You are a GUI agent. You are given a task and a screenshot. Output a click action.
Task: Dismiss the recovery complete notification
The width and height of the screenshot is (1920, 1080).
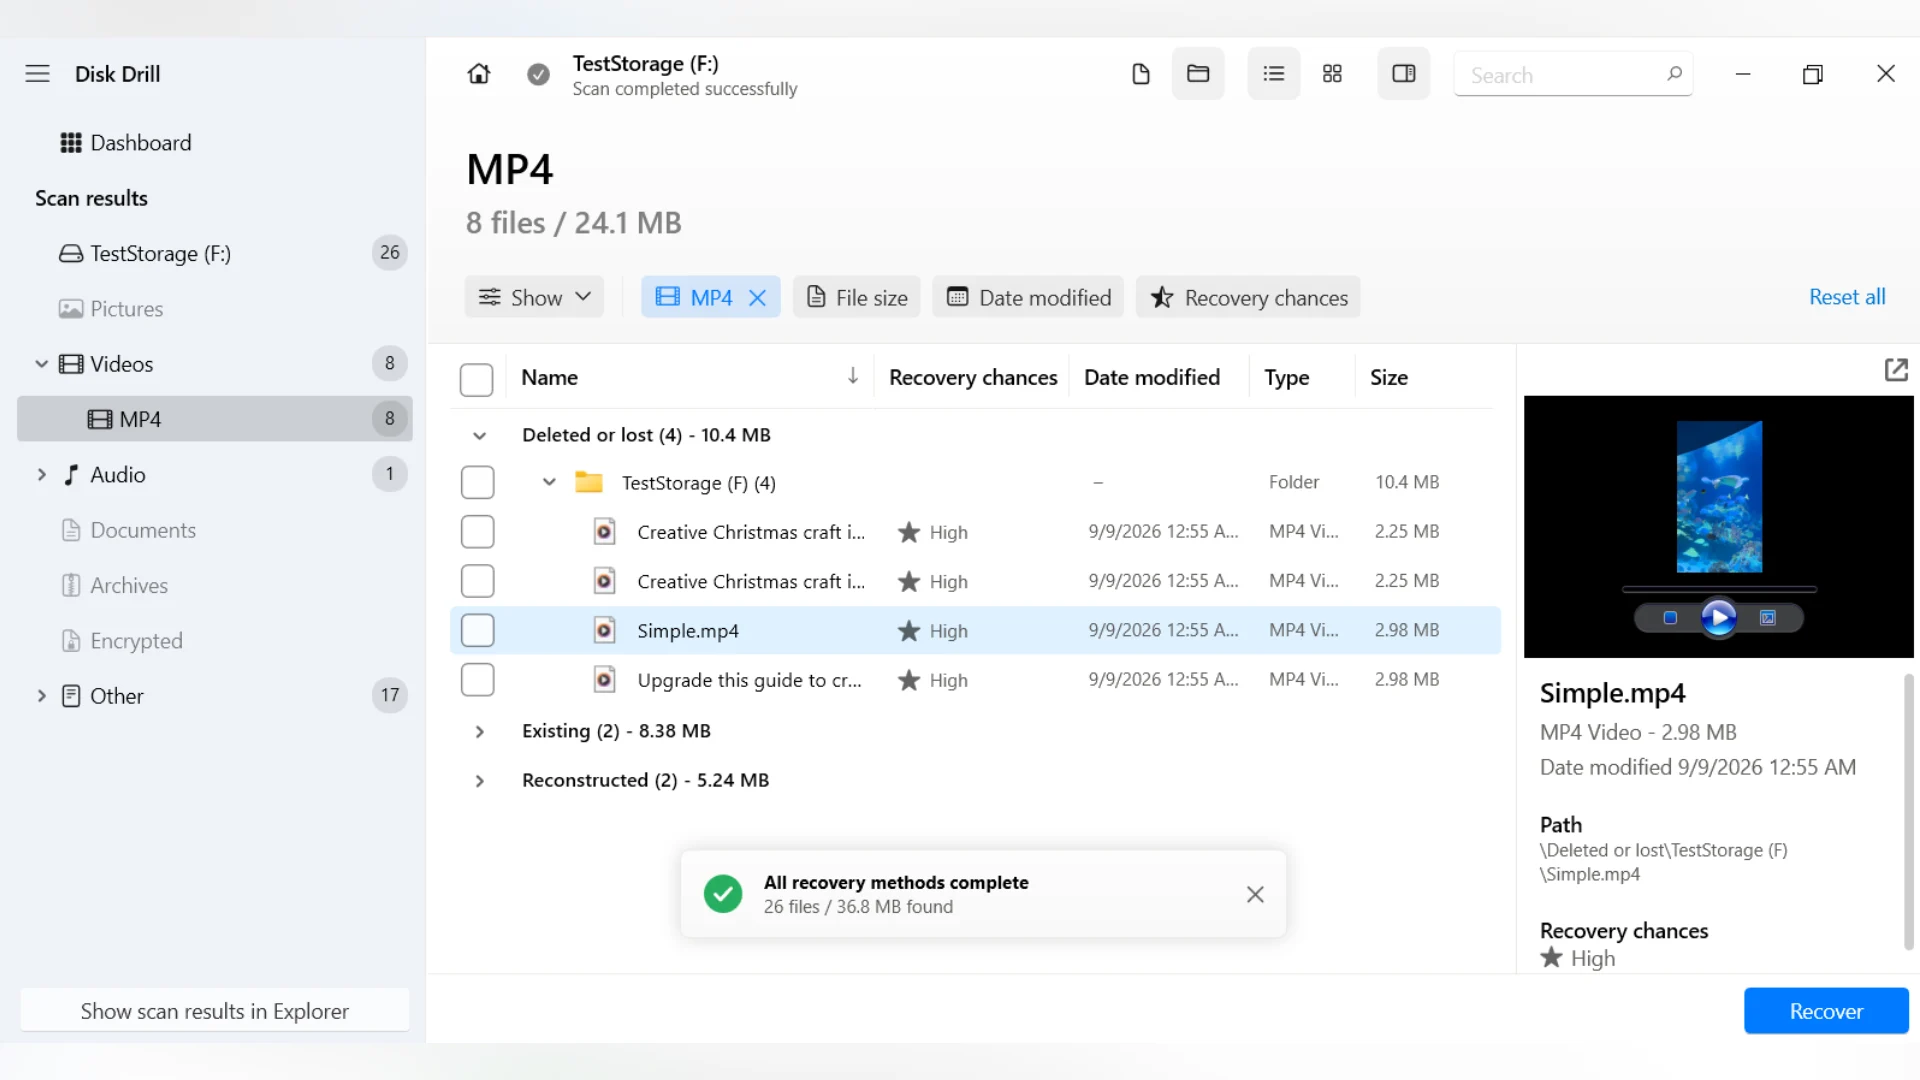(x=1255, y=894)
